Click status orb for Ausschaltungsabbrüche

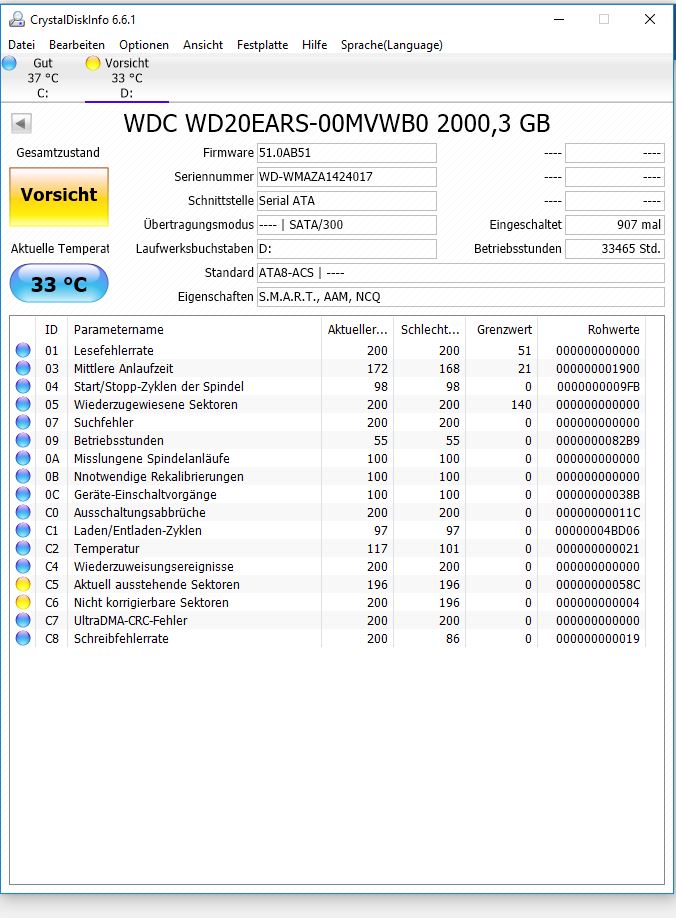pos(23,512)
